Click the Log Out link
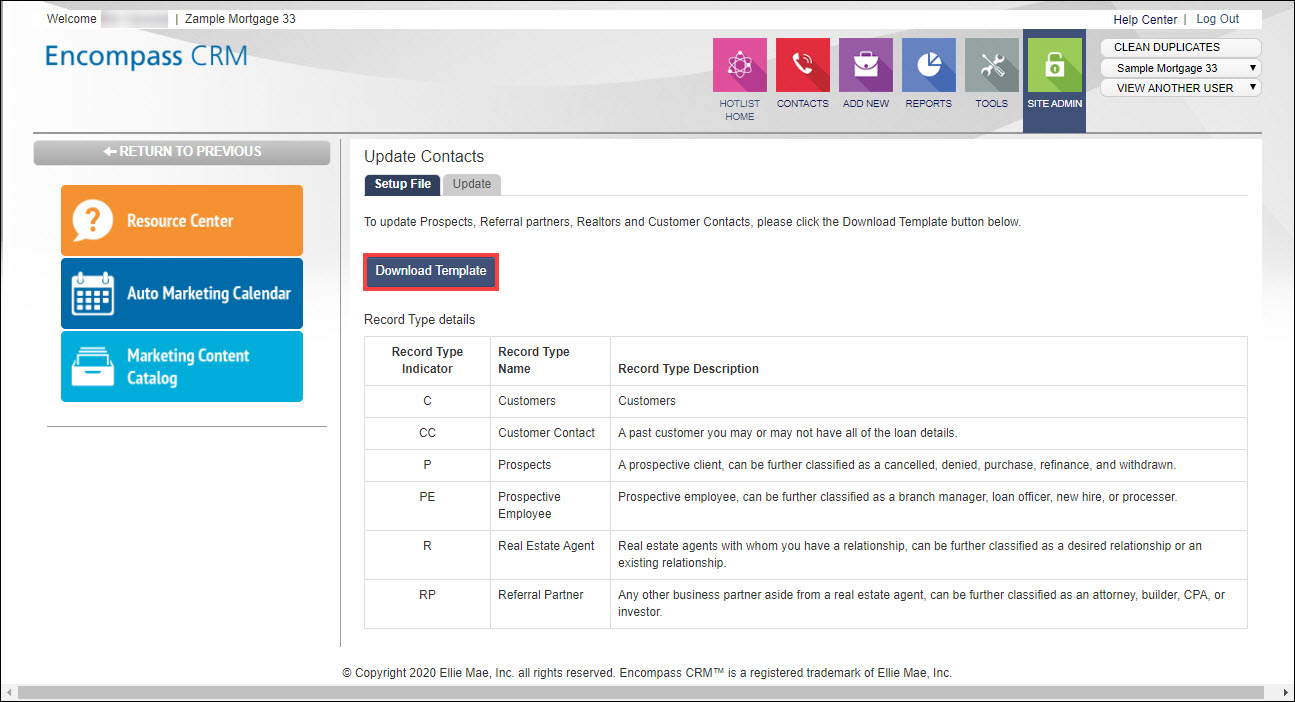Image resolution: width=1295 pixels, height=702 pixels. point(1217,19)
